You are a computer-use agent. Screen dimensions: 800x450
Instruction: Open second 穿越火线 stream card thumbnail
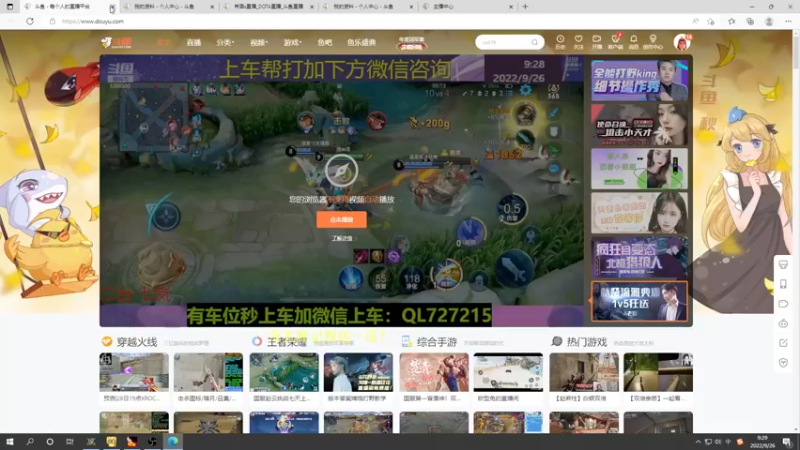208,372
